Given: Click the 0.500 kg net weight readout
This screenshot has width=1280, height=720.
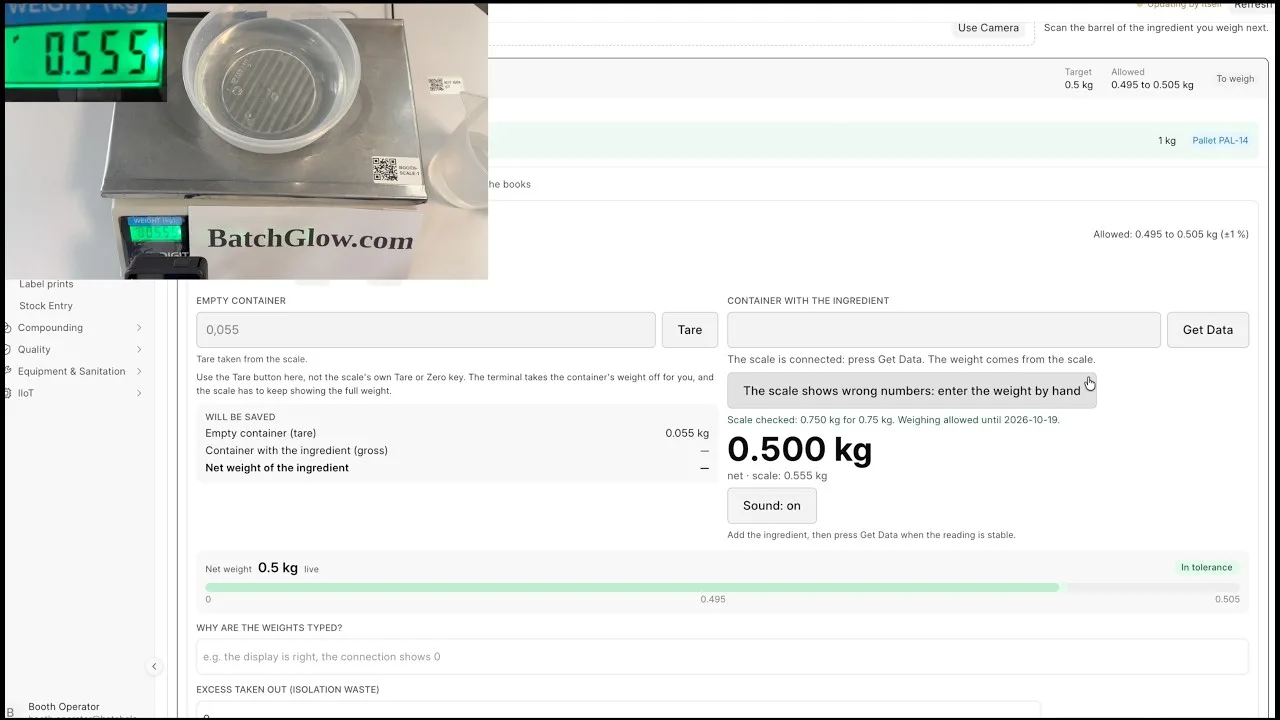Looking at the screenshot, I should tap(800, 450).
